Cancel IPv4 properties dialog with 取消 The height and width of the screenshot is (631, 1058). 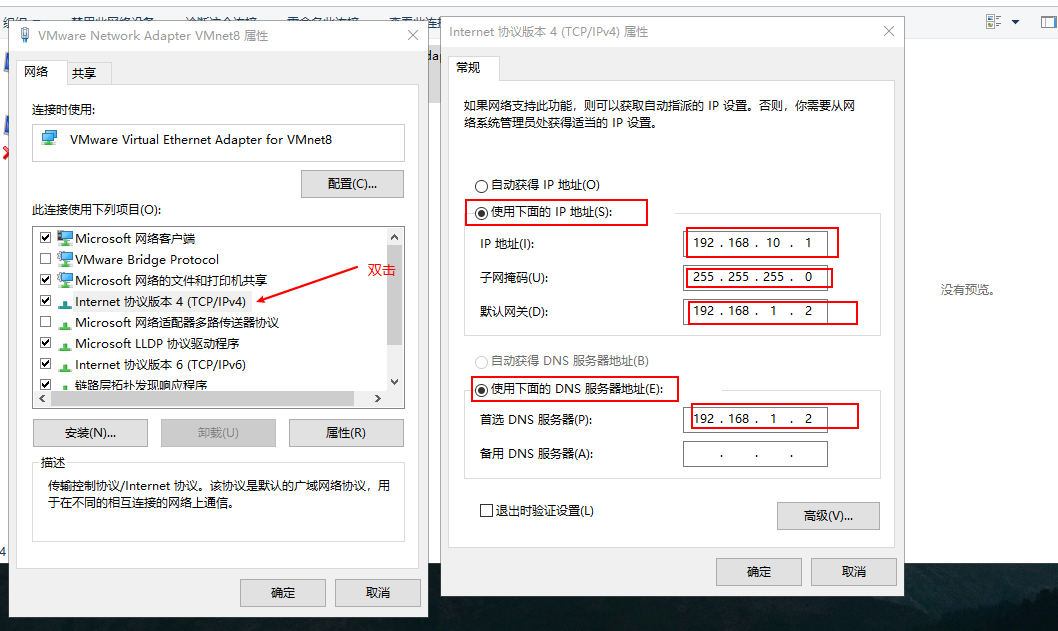854,572
